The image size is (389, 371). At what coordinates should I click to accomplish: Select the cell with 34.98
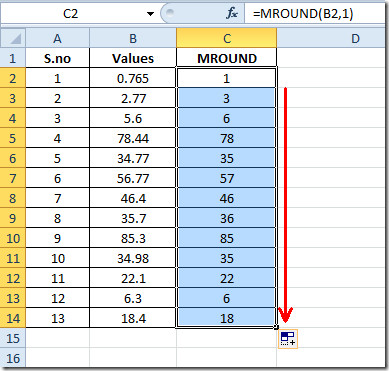click(133, 258)
